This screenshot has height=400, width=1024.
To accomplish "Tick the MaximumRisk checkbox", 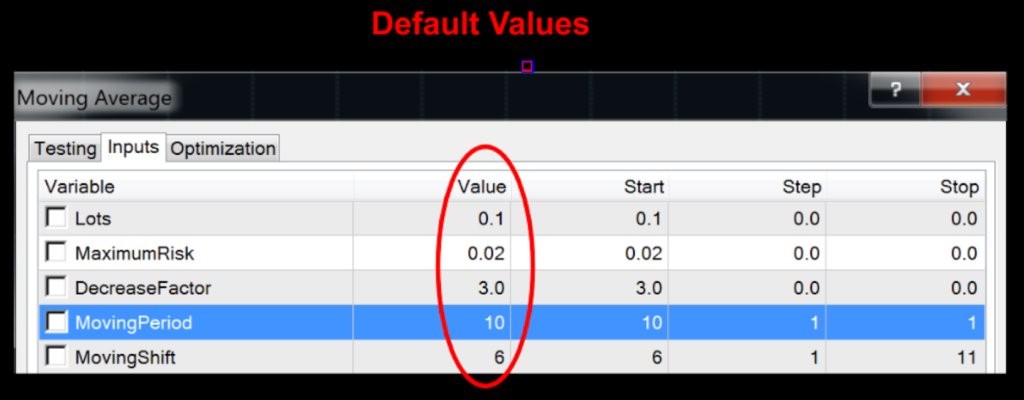I will click(x=57, y=253).
